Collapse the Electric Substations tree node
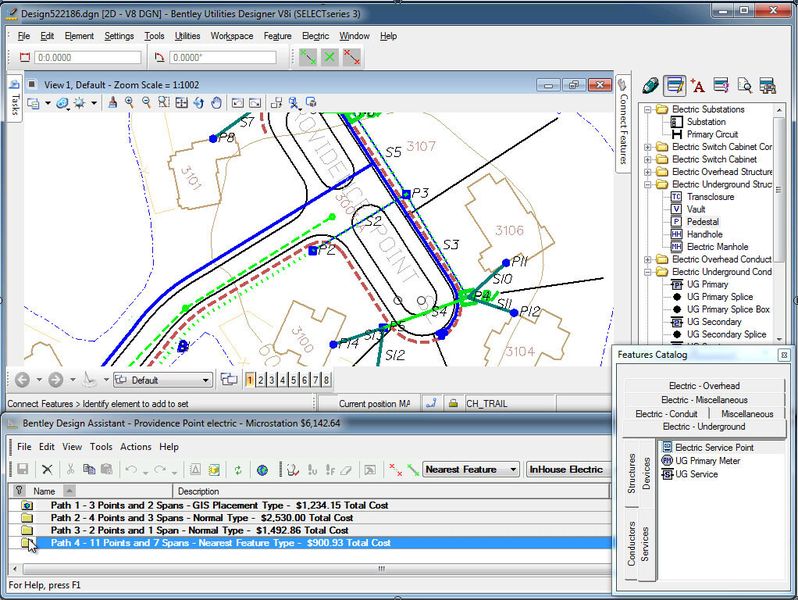The height and width of the screenshot is (600, 798). pyautogui.click(x=648, y=109)
